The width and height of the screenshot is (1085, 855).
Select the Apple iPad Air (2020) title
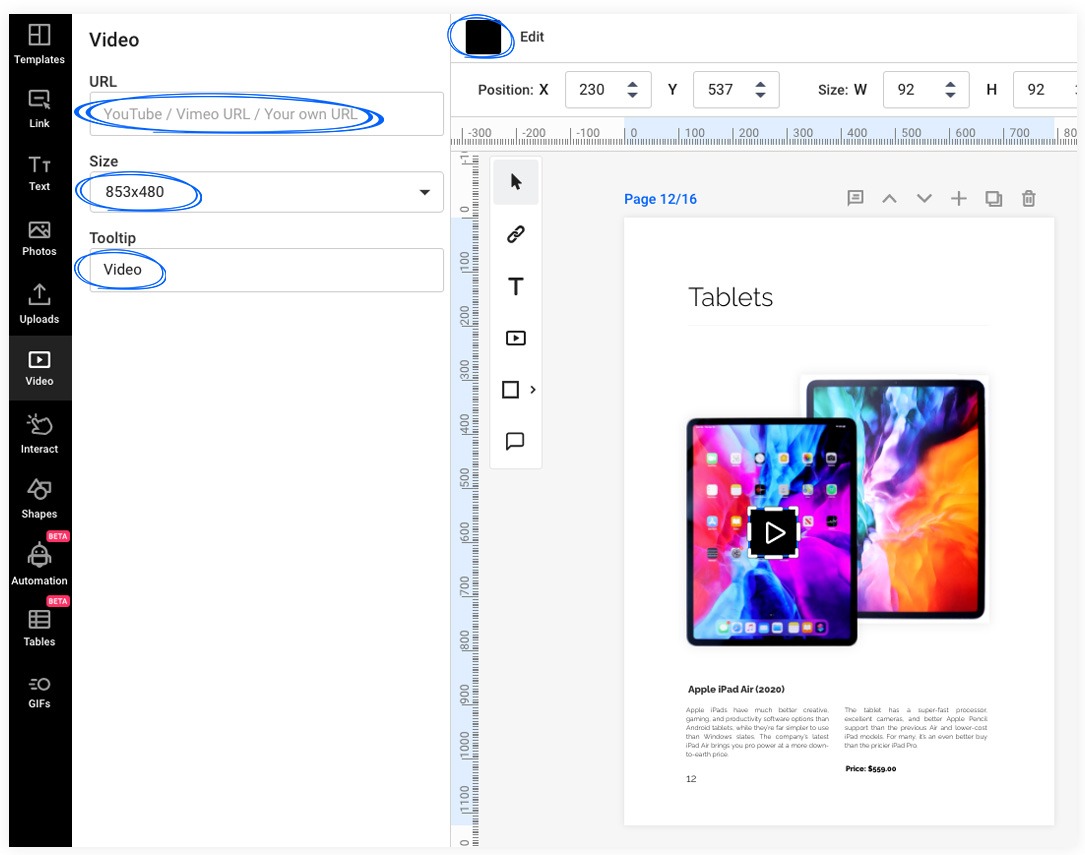(x=736, y=689)
